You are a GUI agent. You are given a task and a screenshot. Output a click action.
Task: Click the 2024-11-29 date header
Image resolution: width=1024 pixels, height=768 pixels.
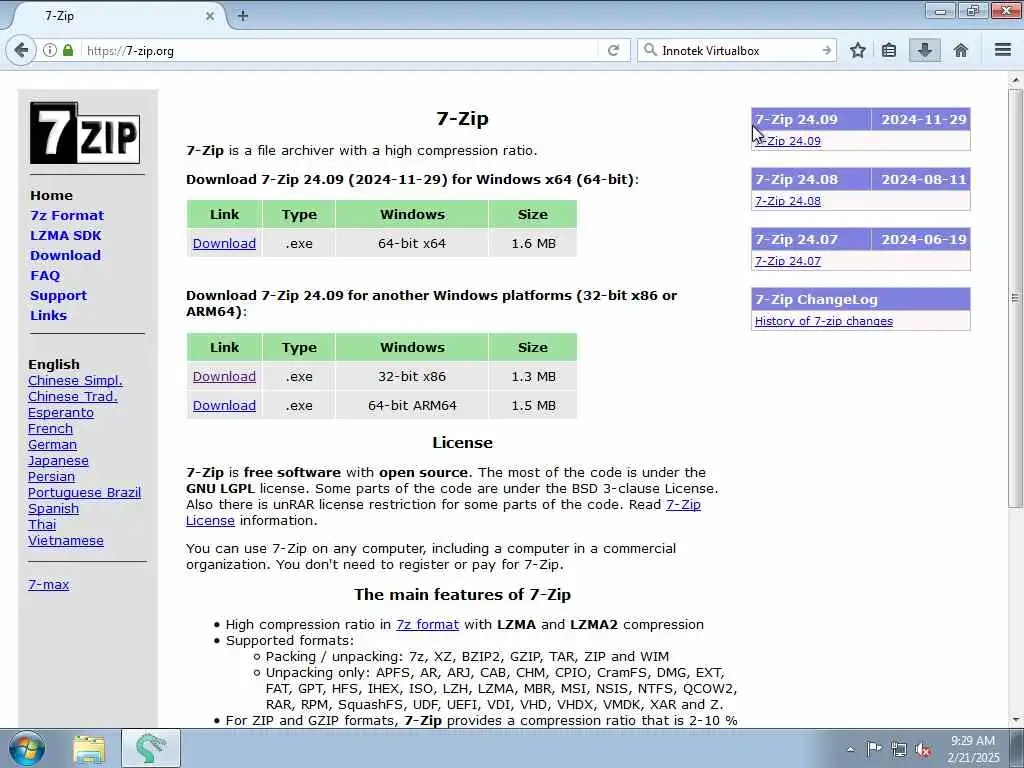point(922,120)
